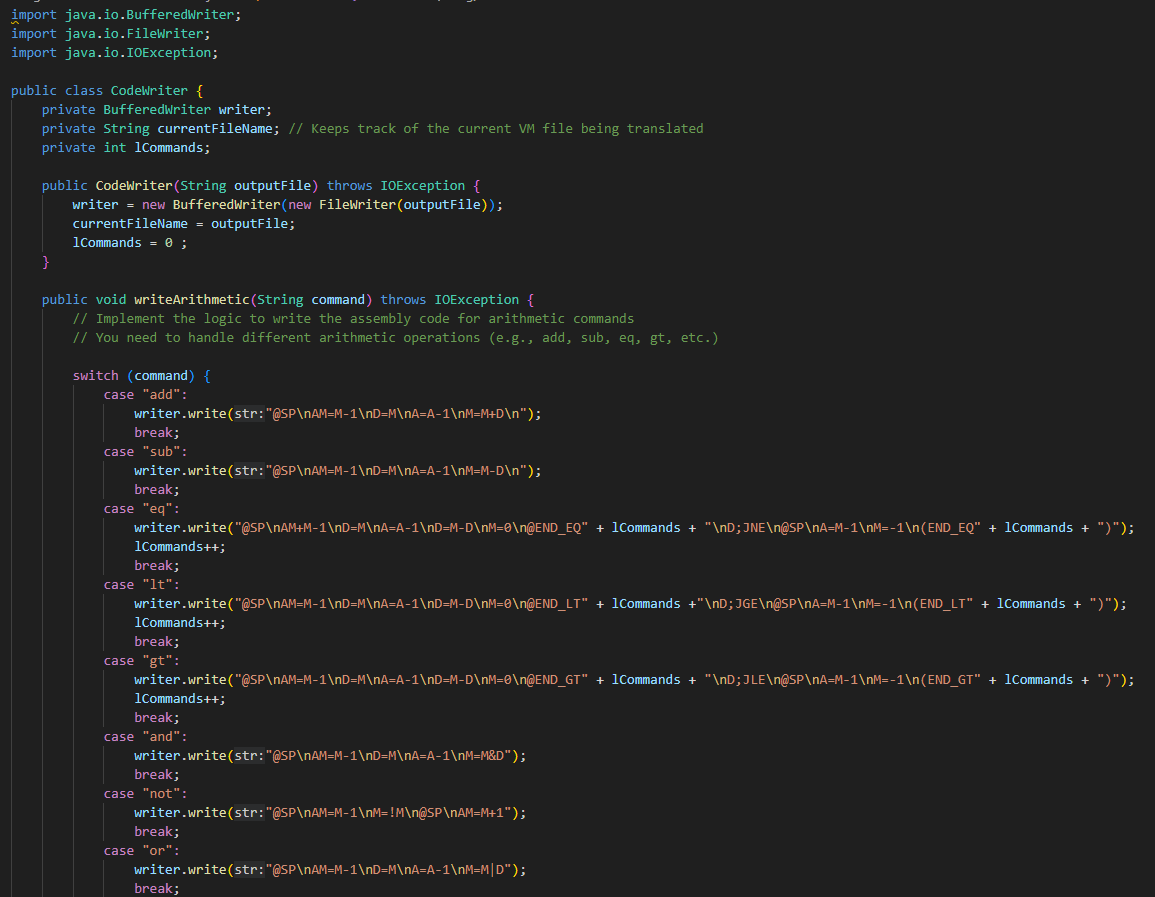Image resolution: width=1155 pixels, height=897 pixels.
Task: Place cursor on the lCommands field declaration
Action: pos(170,147)
